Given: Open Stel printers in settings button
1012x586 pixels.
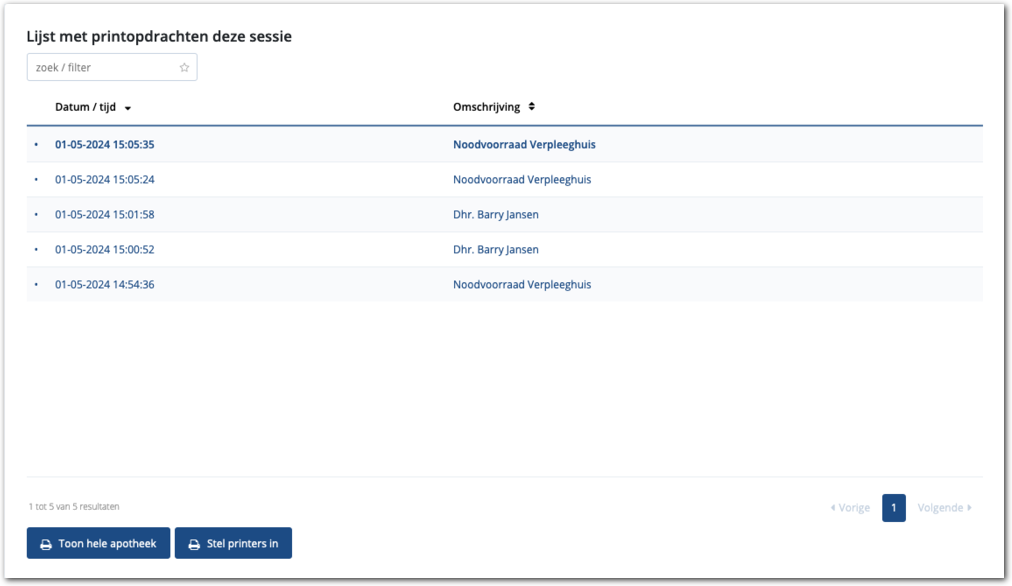Looking at the screenshot, I should point(233,544).
